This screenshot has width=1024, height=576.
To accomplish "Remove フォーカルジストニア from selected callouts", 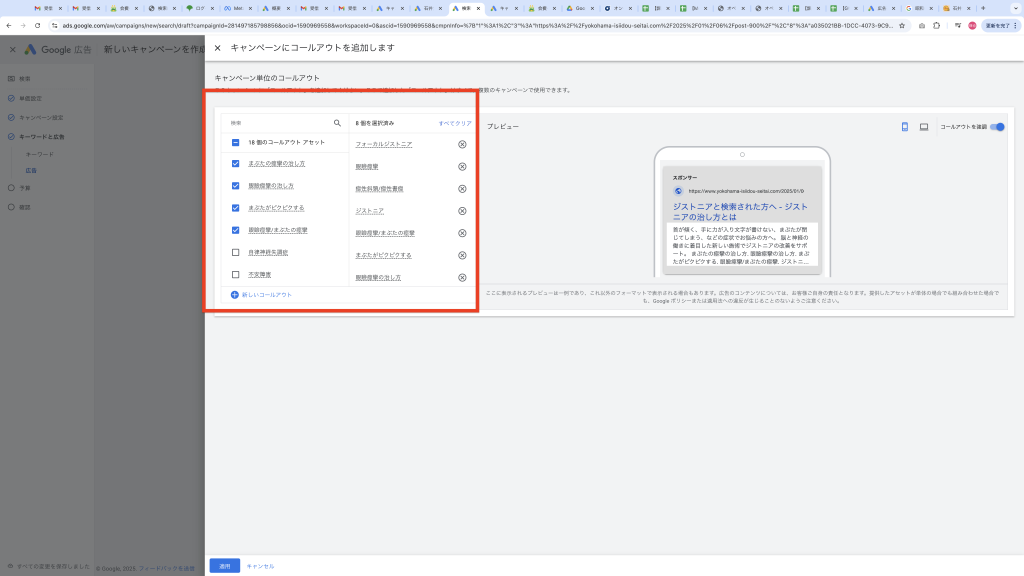I will (462, 144).
